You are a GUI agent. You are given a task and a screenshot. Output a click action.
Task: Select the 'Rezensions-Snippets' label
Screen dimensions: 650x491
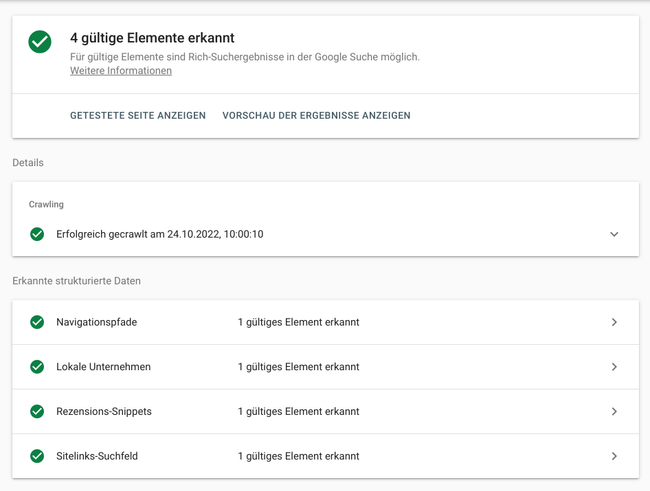[x=104, y=411]
